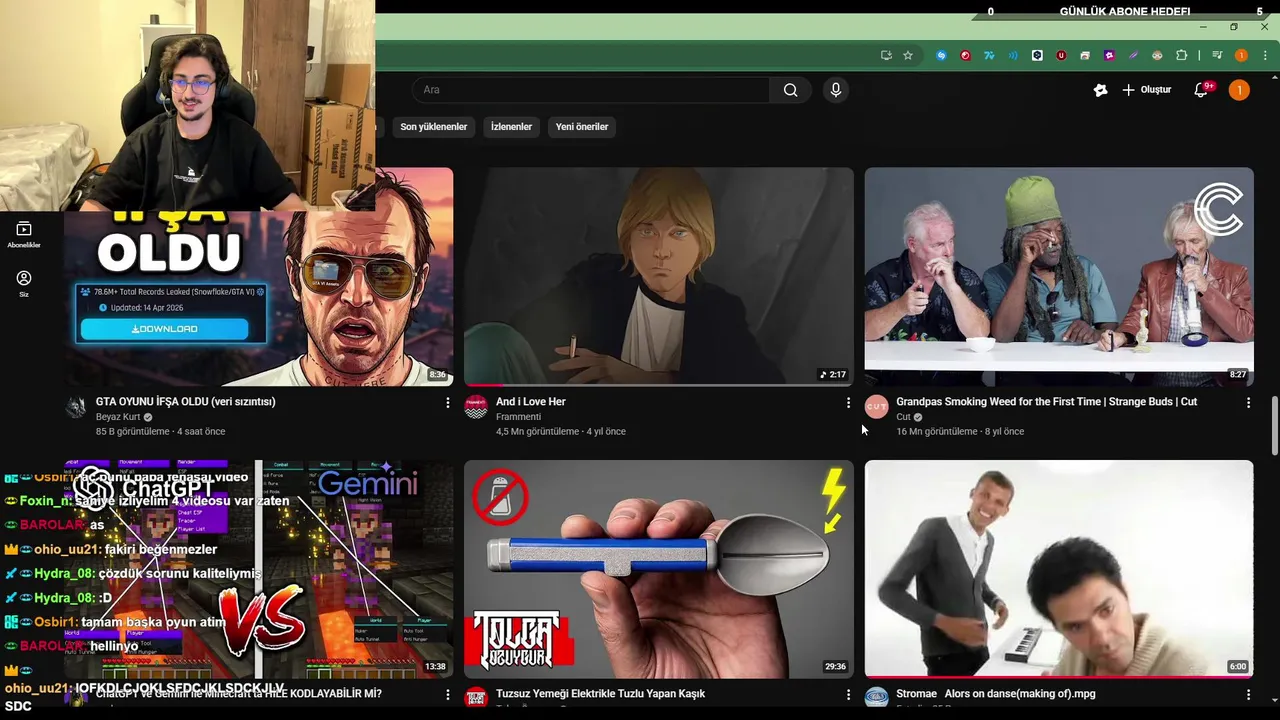Open video title GTA OYUNU İFŞA OLDU

coord(185,402)
